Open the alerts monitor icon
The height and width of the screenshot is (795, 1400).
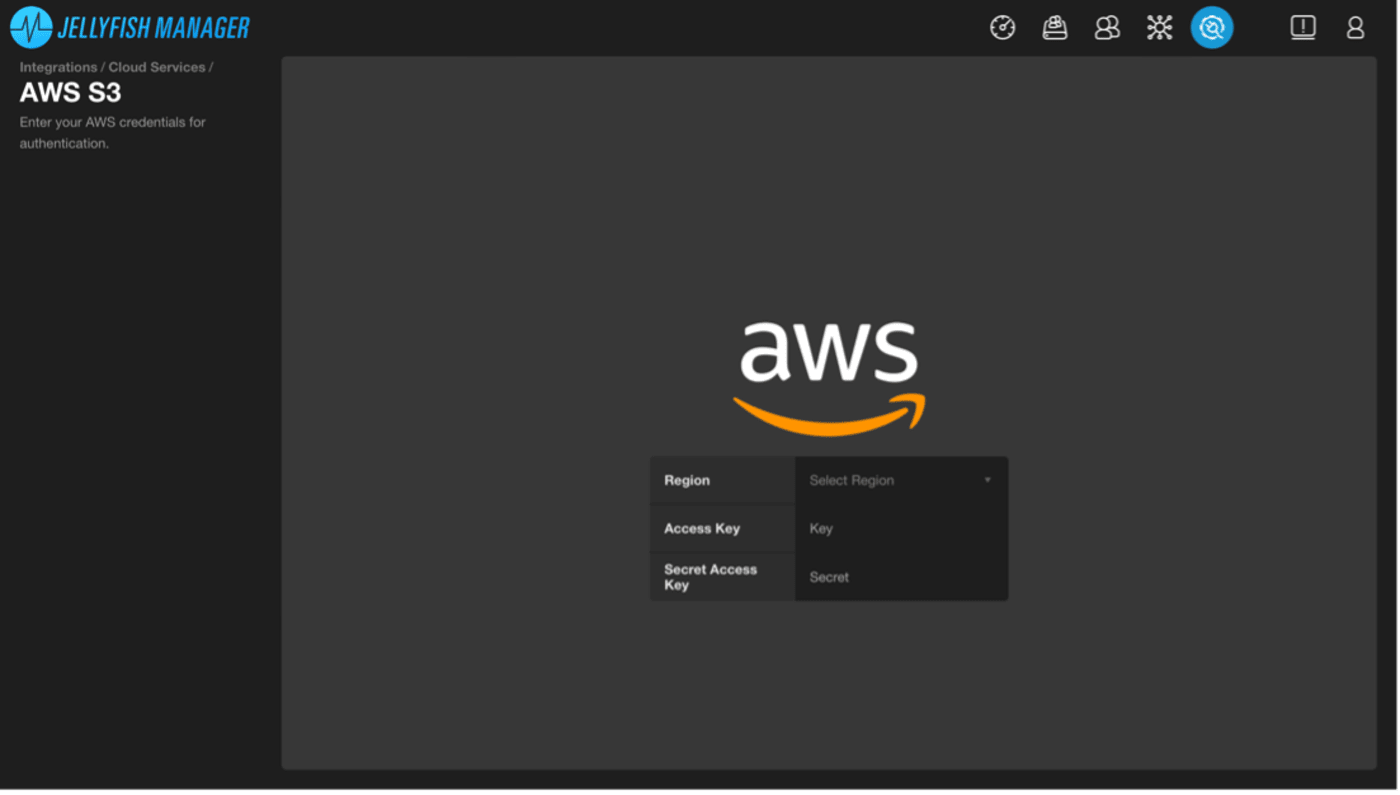1302,28
